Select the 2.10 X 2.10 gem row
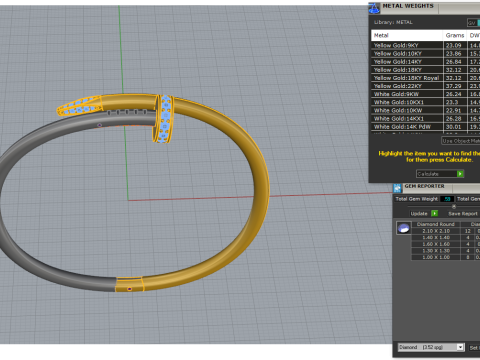480x360 pixels. pos(446,231)
